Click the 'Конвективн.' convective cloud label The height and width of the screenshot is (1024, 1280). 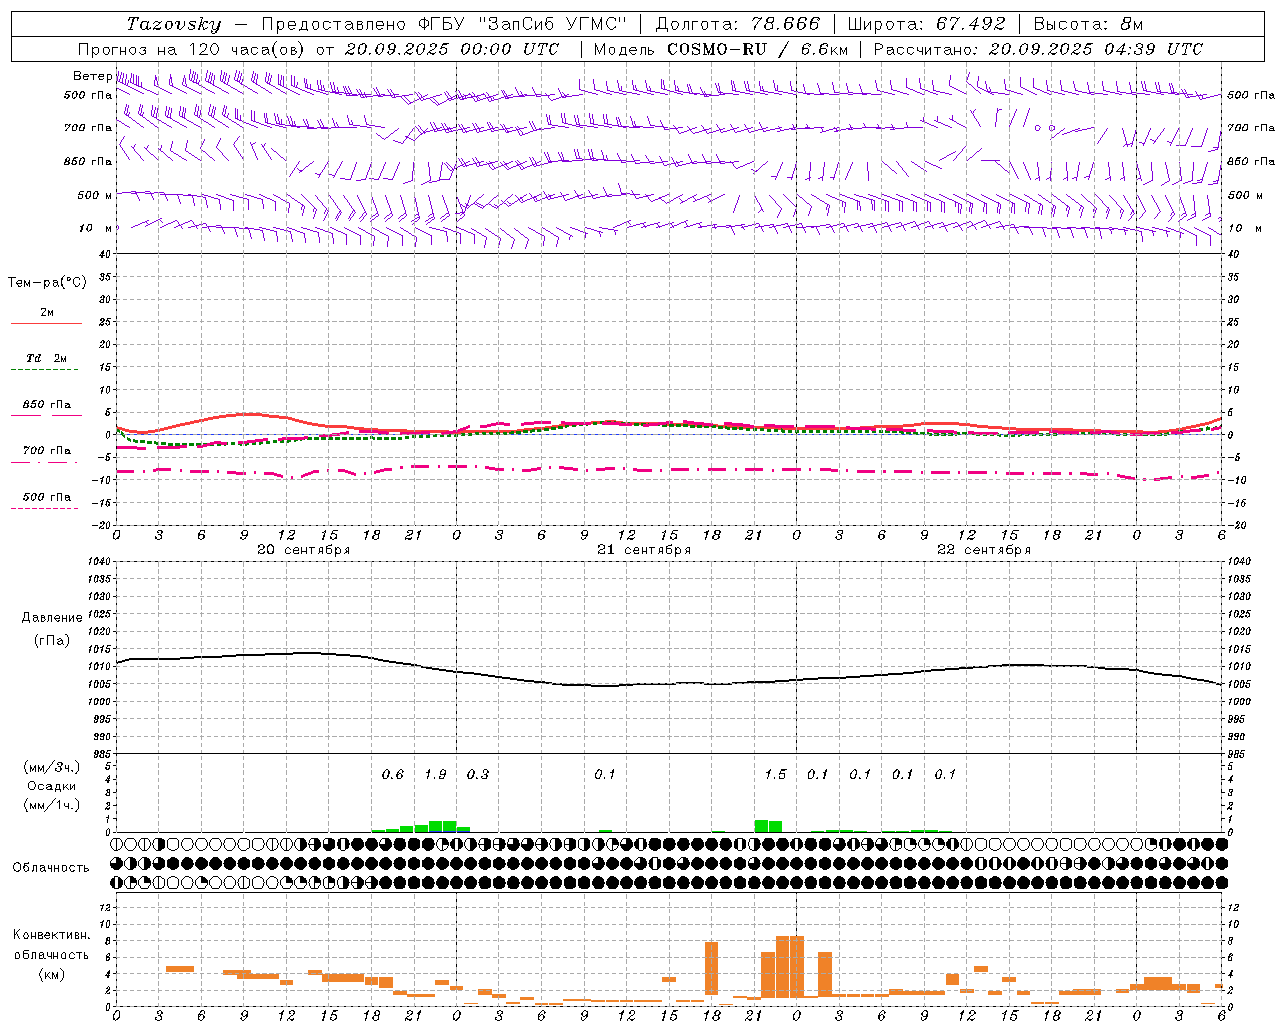[51, 935]
